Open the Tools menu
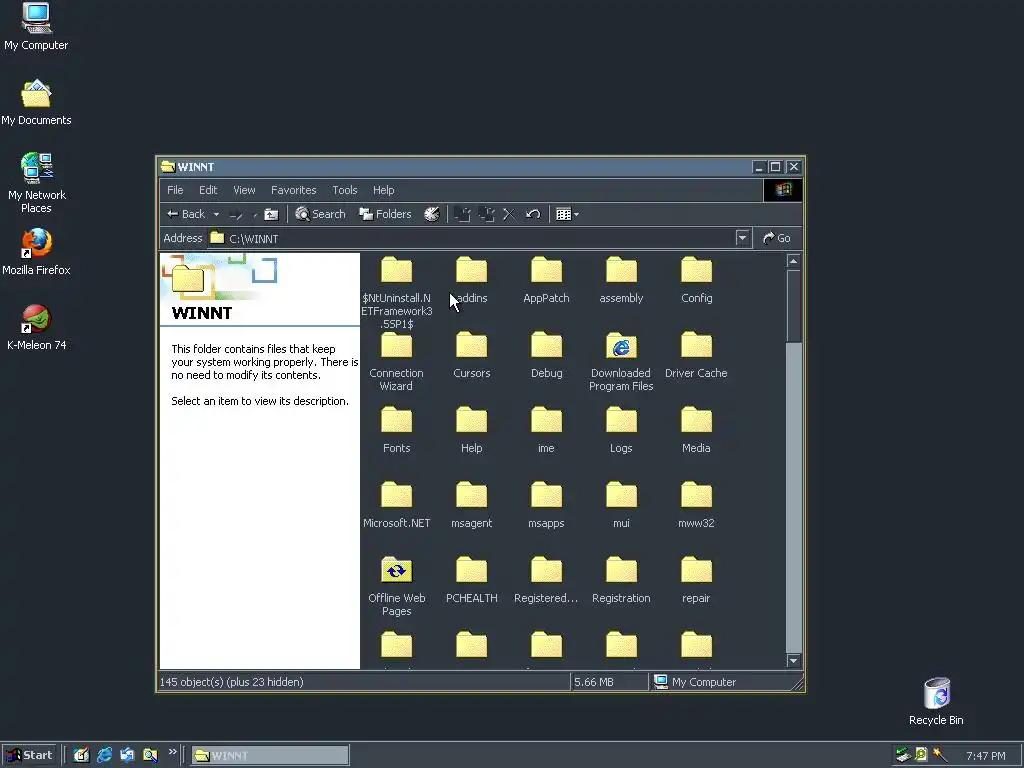Image resolution: width=1024 pixels, height=768 pixels. click(x=345, y=190)
